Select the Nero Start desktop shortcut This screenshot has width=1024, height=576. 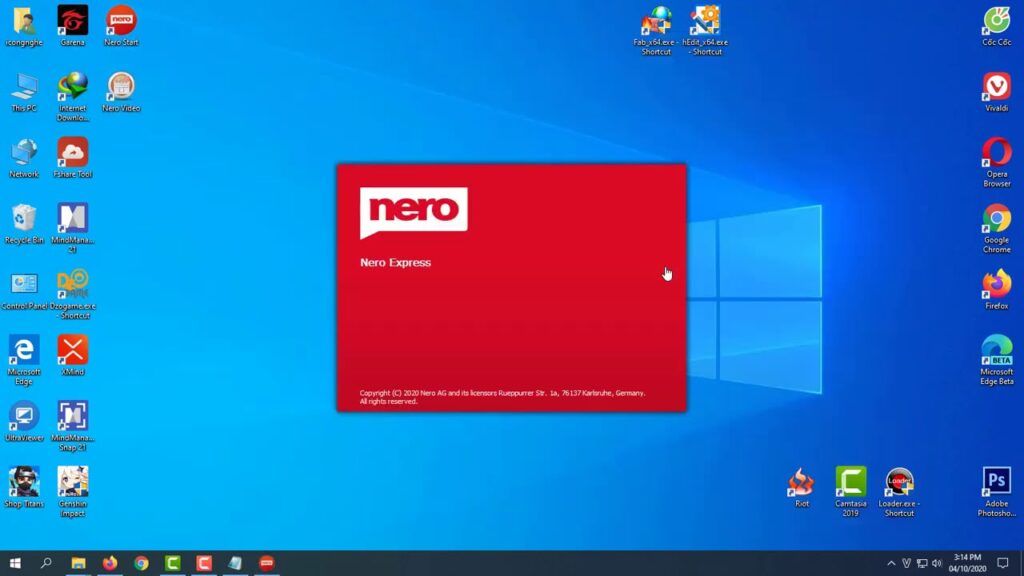tap(121, 26)
